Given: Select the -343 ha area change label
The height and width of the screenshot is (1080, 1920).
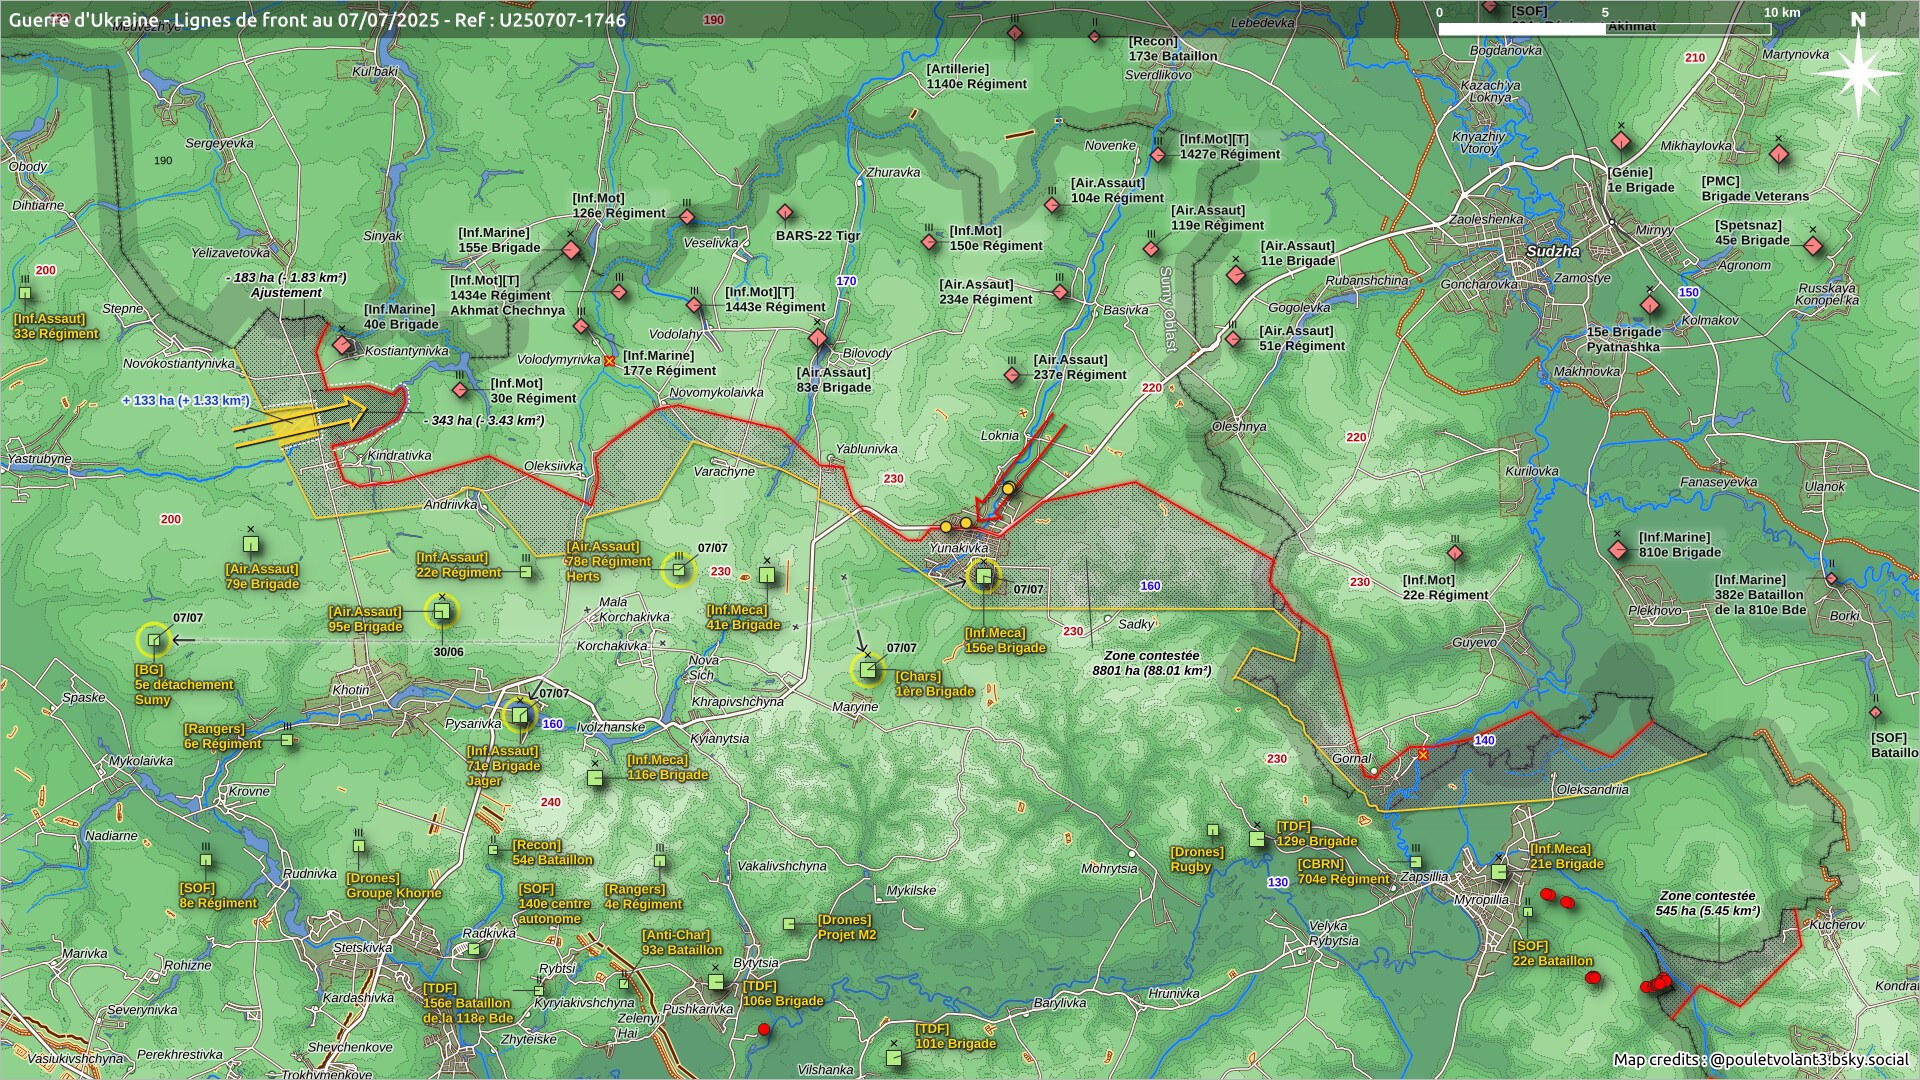Looking at the screenshot, I should pyautogui.click(x=484, y=421).
